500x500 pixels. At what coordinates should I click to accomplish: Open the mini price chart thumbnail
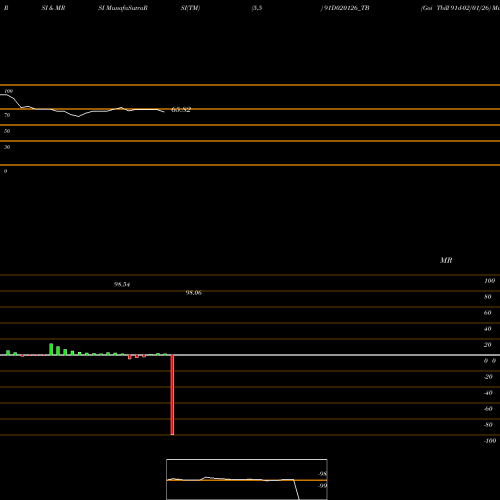247,479
